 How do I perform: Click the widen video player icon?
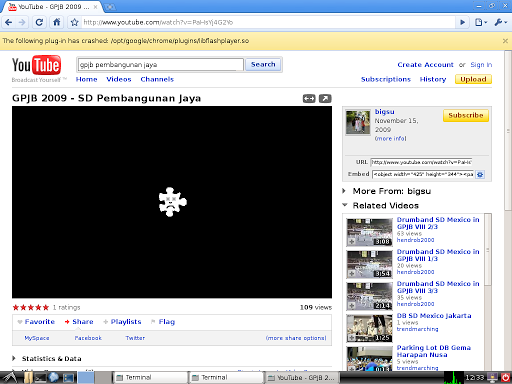click(309, 98)
